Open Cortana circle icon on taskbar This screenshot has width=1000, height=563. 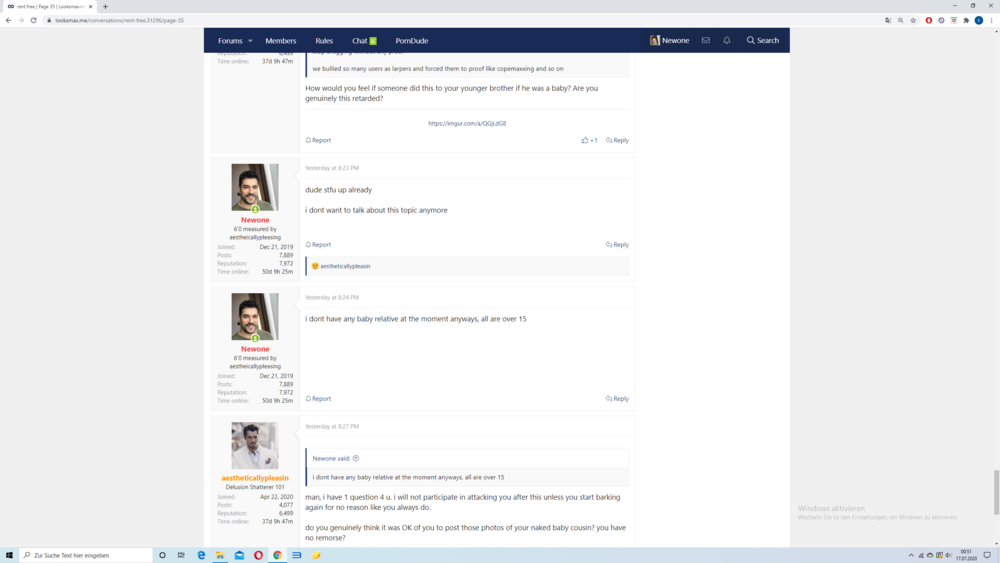(162, 555)
